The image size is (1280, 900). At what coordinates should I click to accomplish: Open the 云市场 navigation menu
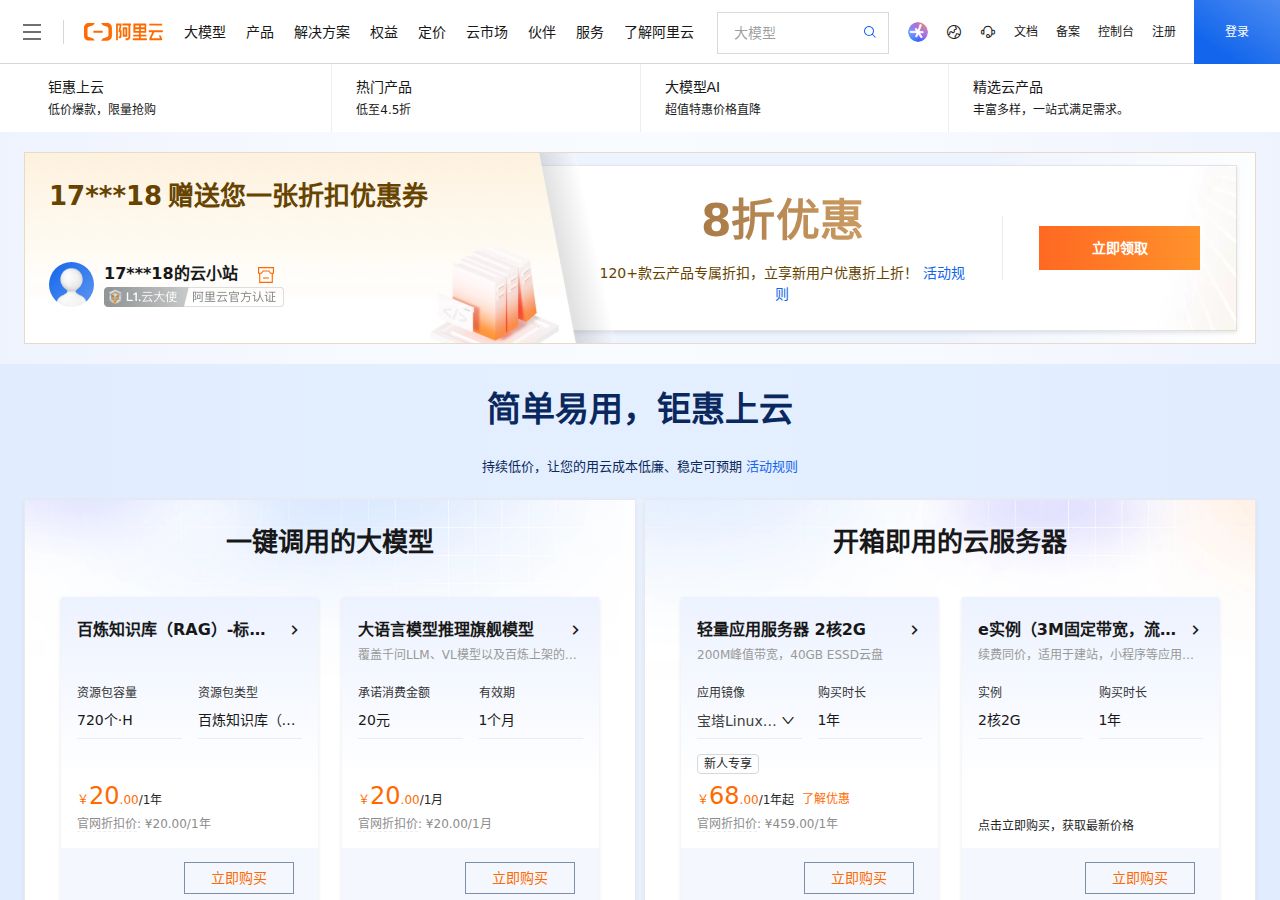click(487, 32)
